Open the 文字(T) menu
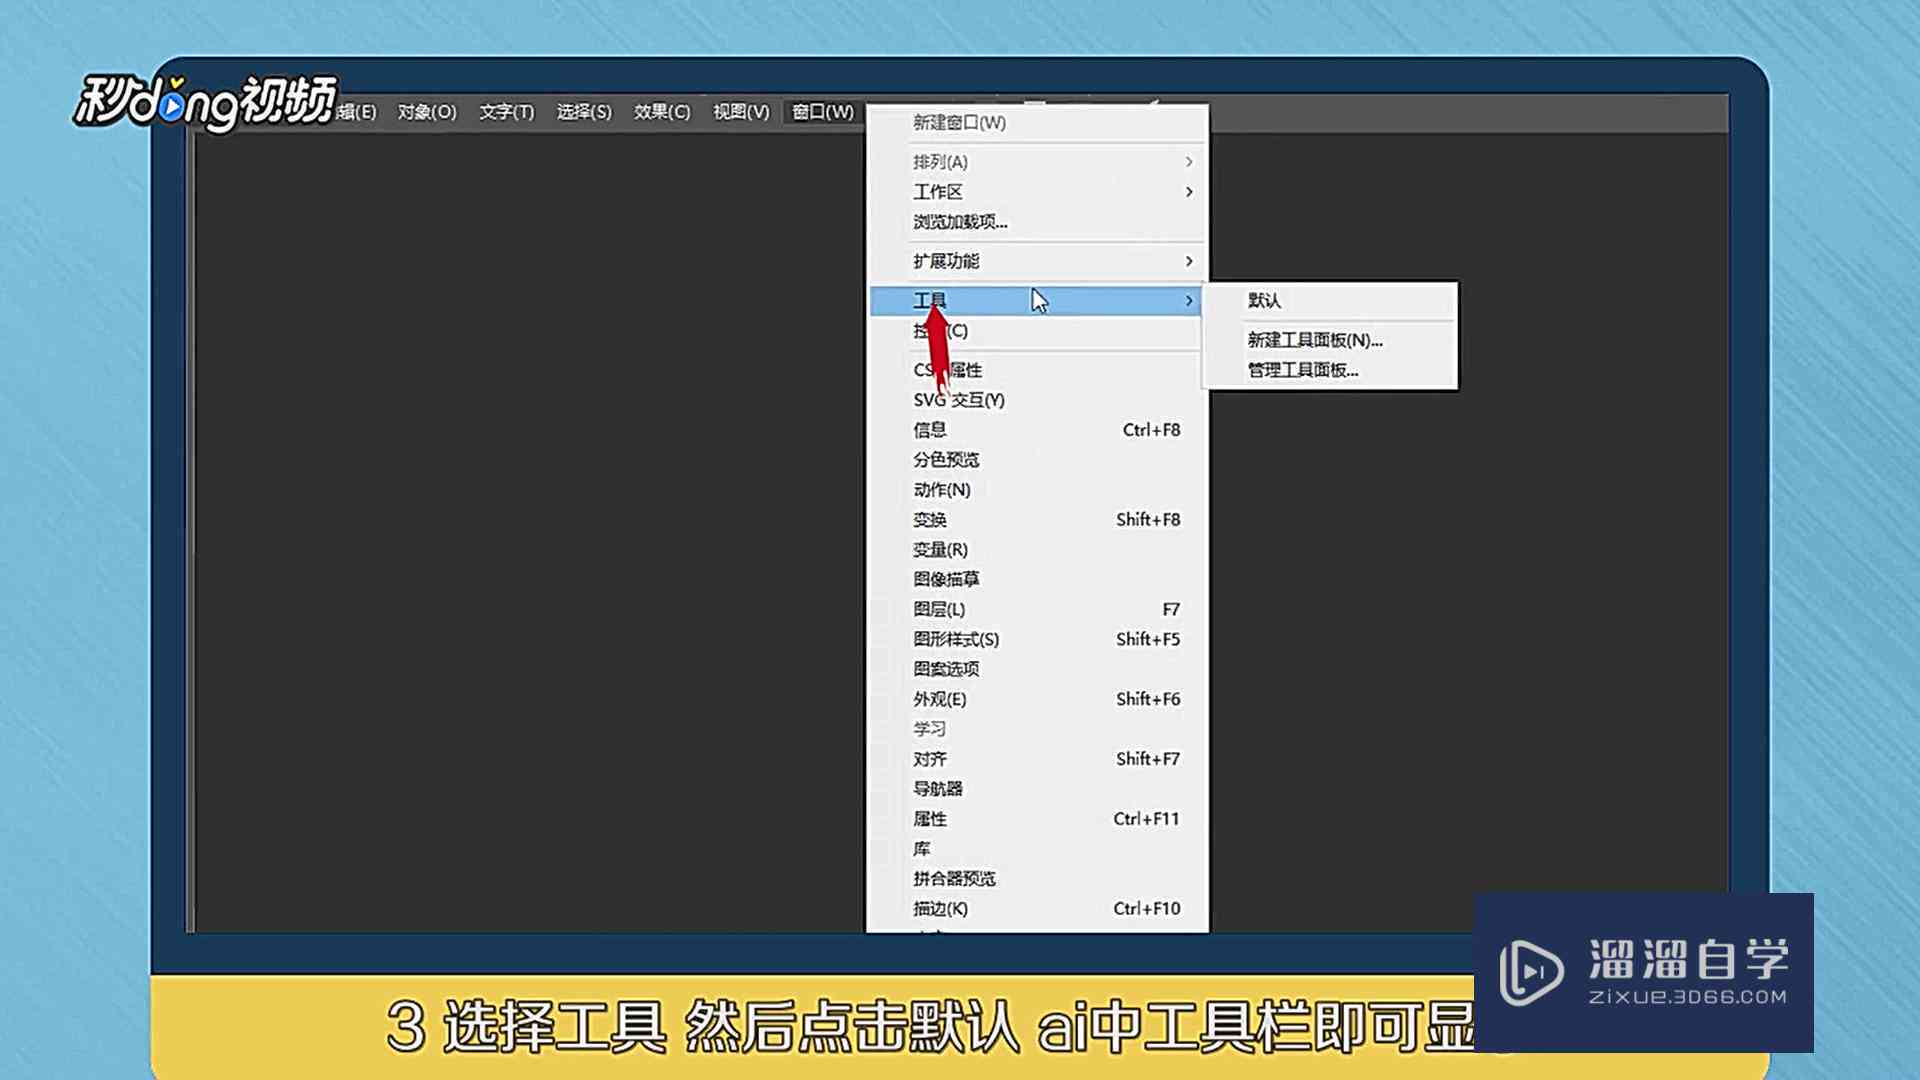The image size is (1920, 1080). click(x=506, y=112)
